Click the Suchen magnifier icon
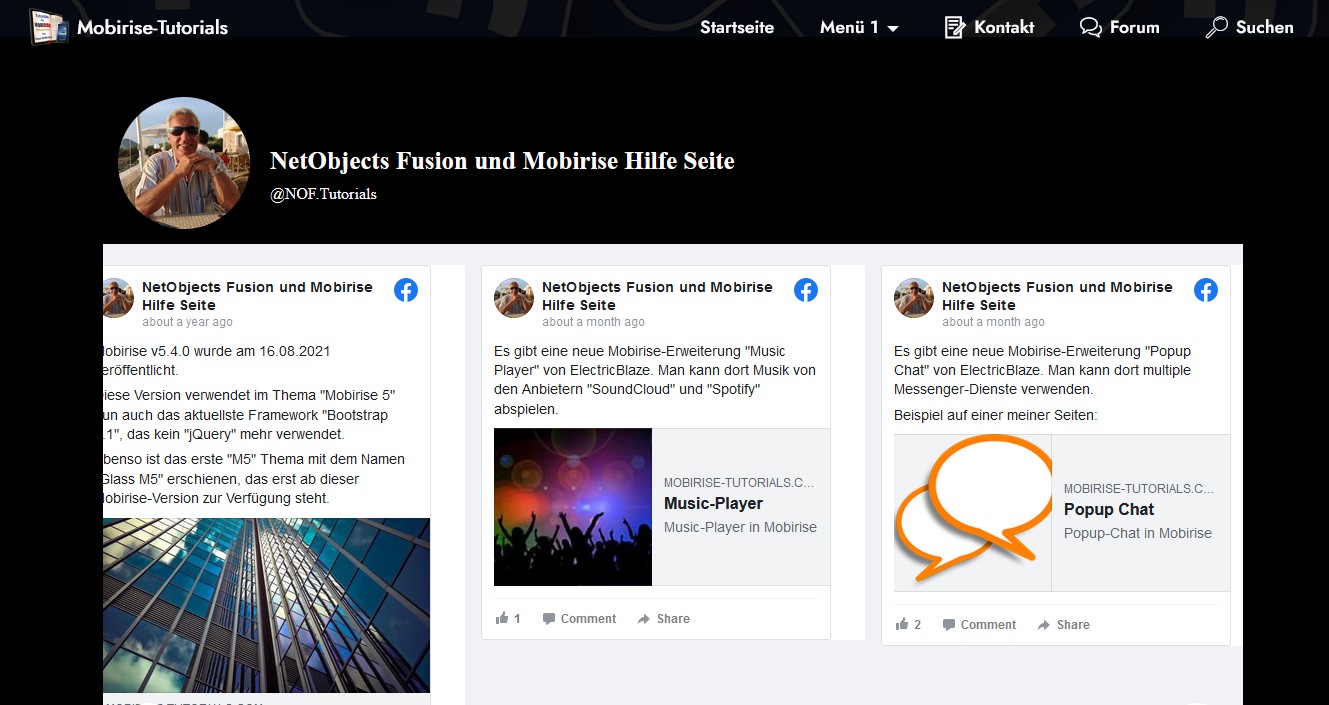The width and height of the screenshot is (1329, 705). point(1216,27)
